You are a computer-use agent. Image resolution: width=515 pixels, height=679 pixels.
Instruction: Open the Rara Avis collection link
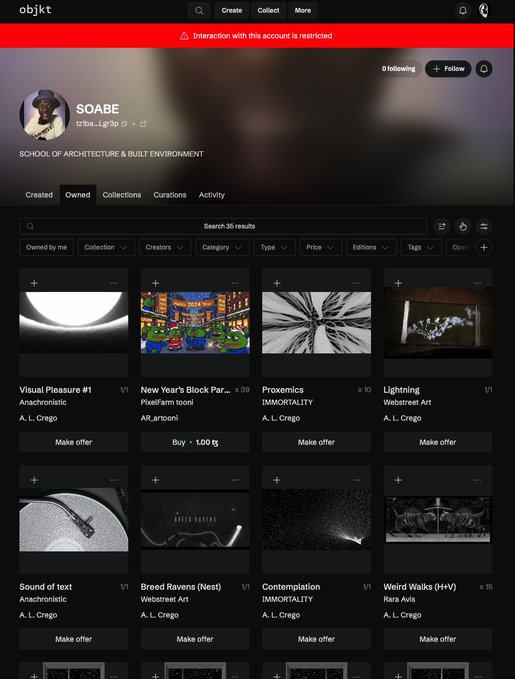pos(399,599)
